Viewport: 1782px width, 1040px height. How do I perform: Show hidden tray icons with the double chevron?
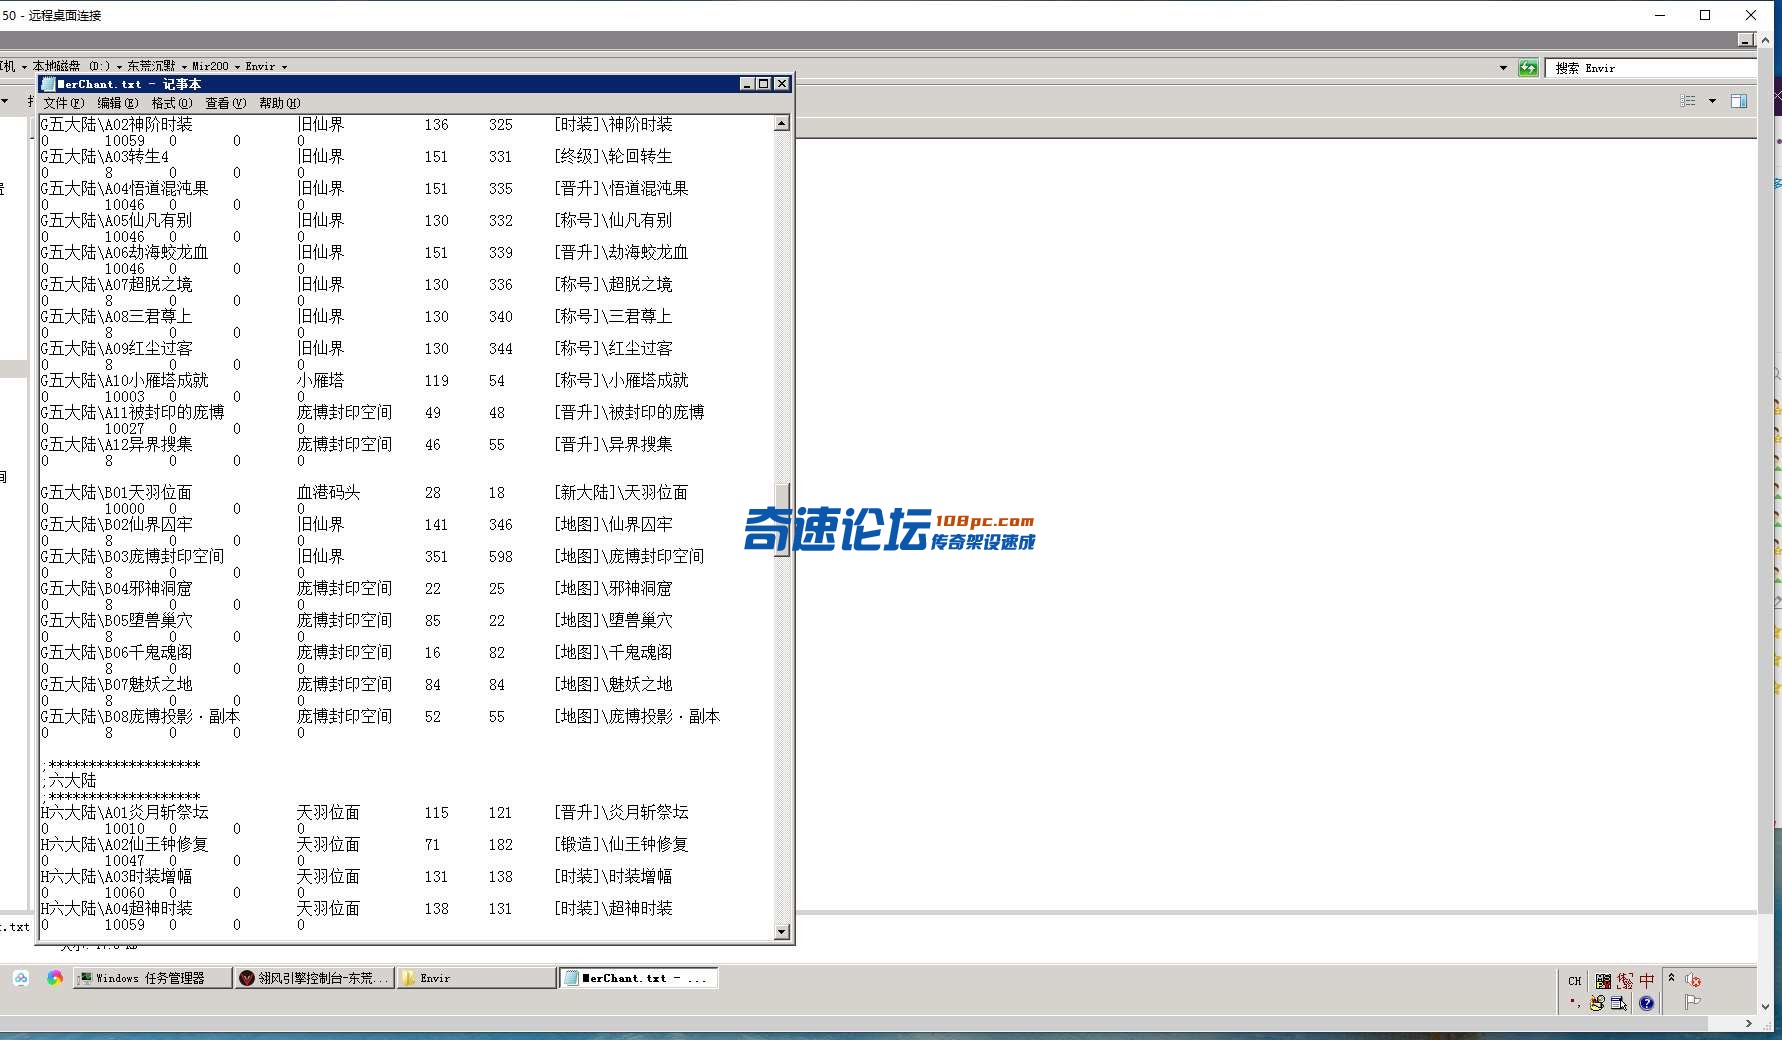pos(1671,978)
